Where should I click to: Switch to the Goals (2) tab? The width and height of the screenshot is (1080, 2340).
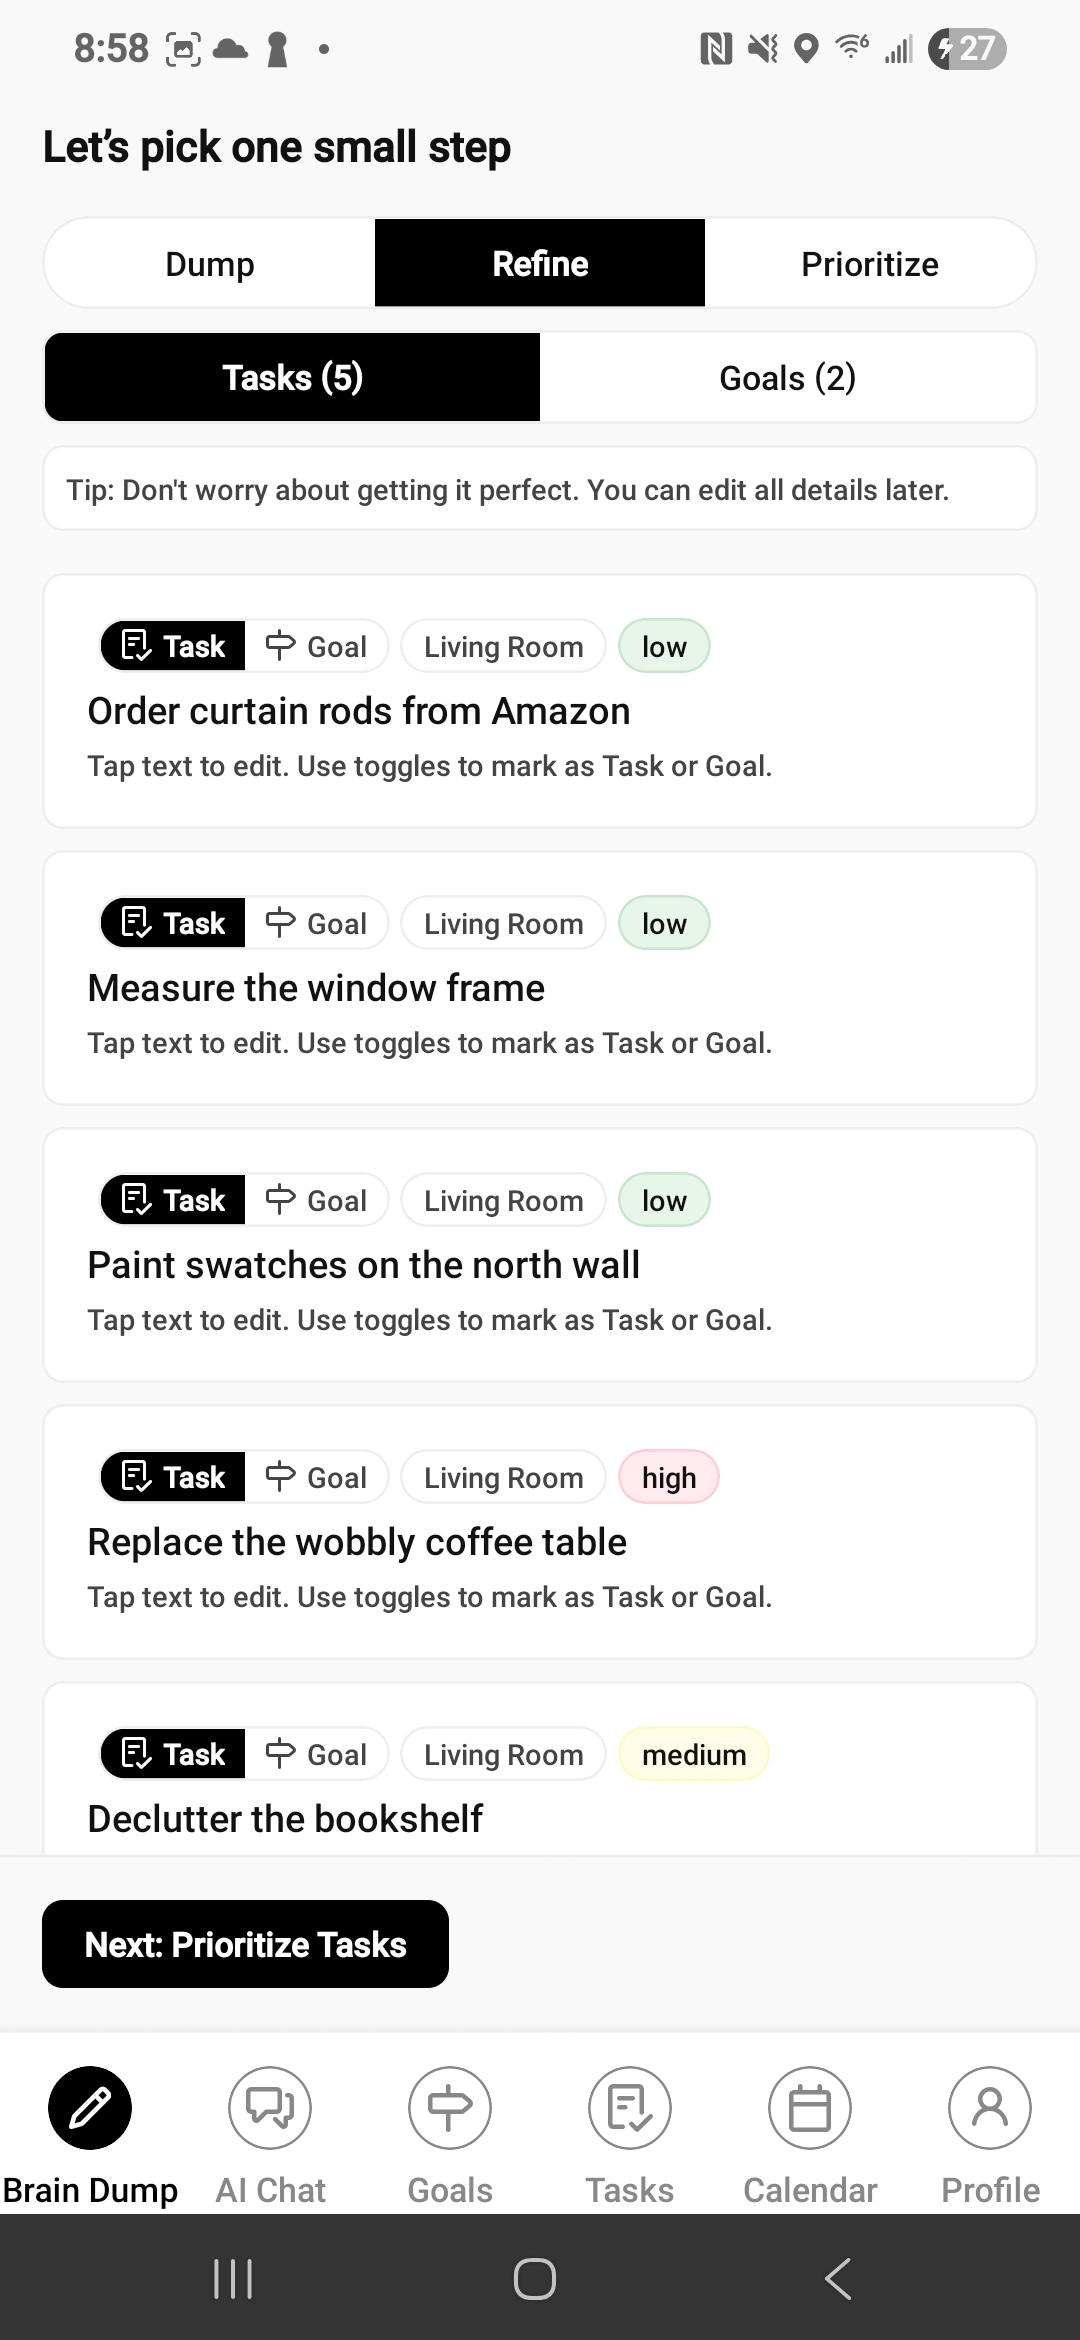click(x=787, y=378)
